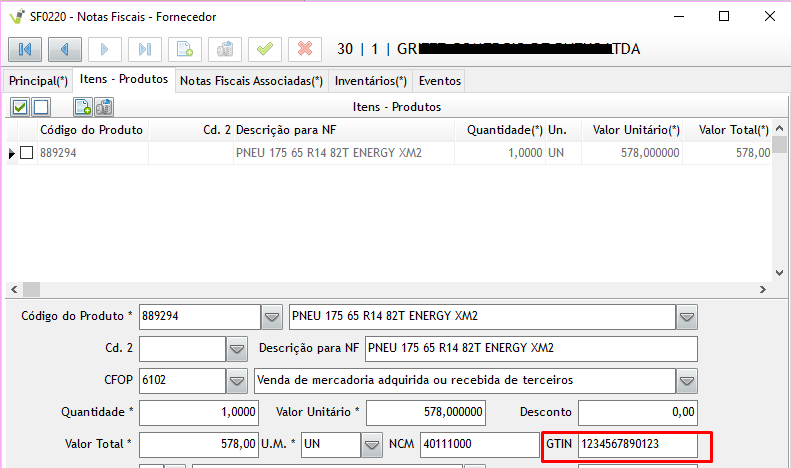Click the GTIN input field

pos(637,444)
